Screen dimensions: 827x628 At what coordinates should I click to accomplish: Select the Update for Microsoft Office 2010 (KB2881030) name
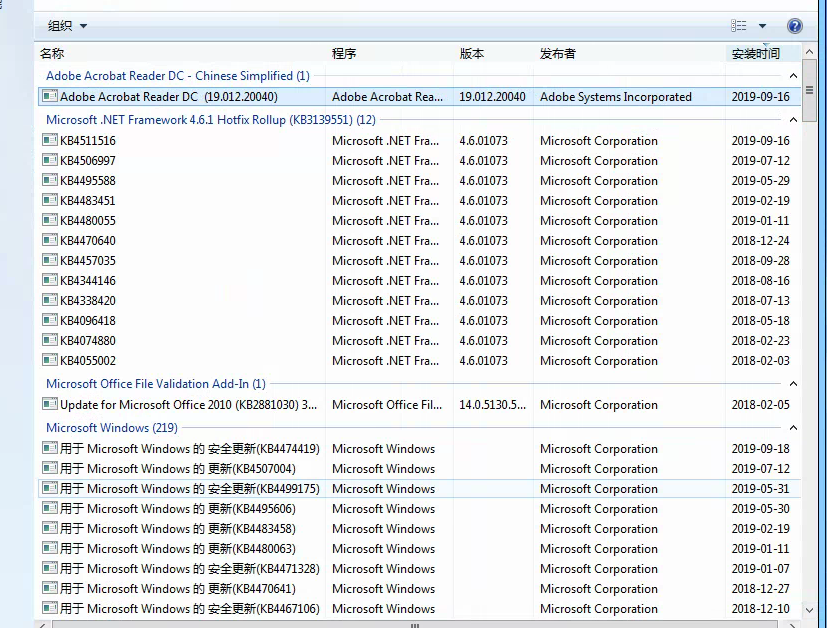coord(188,405)
